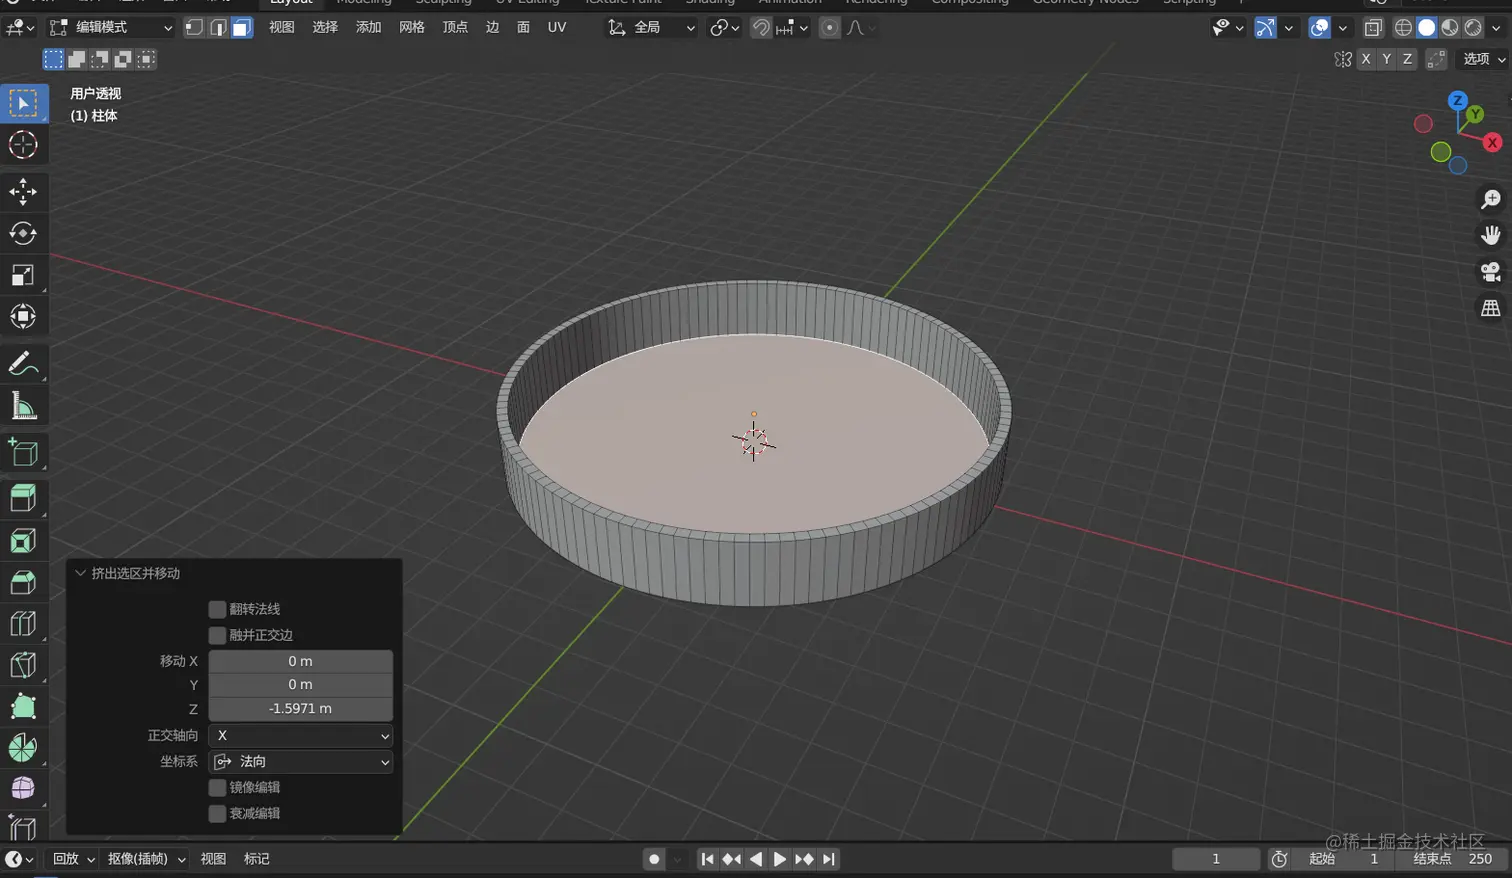Toggle X axis mesh mirror
Viewport: 1512px width, 878px height.
pyautogui.click(x=1365, y=59)
